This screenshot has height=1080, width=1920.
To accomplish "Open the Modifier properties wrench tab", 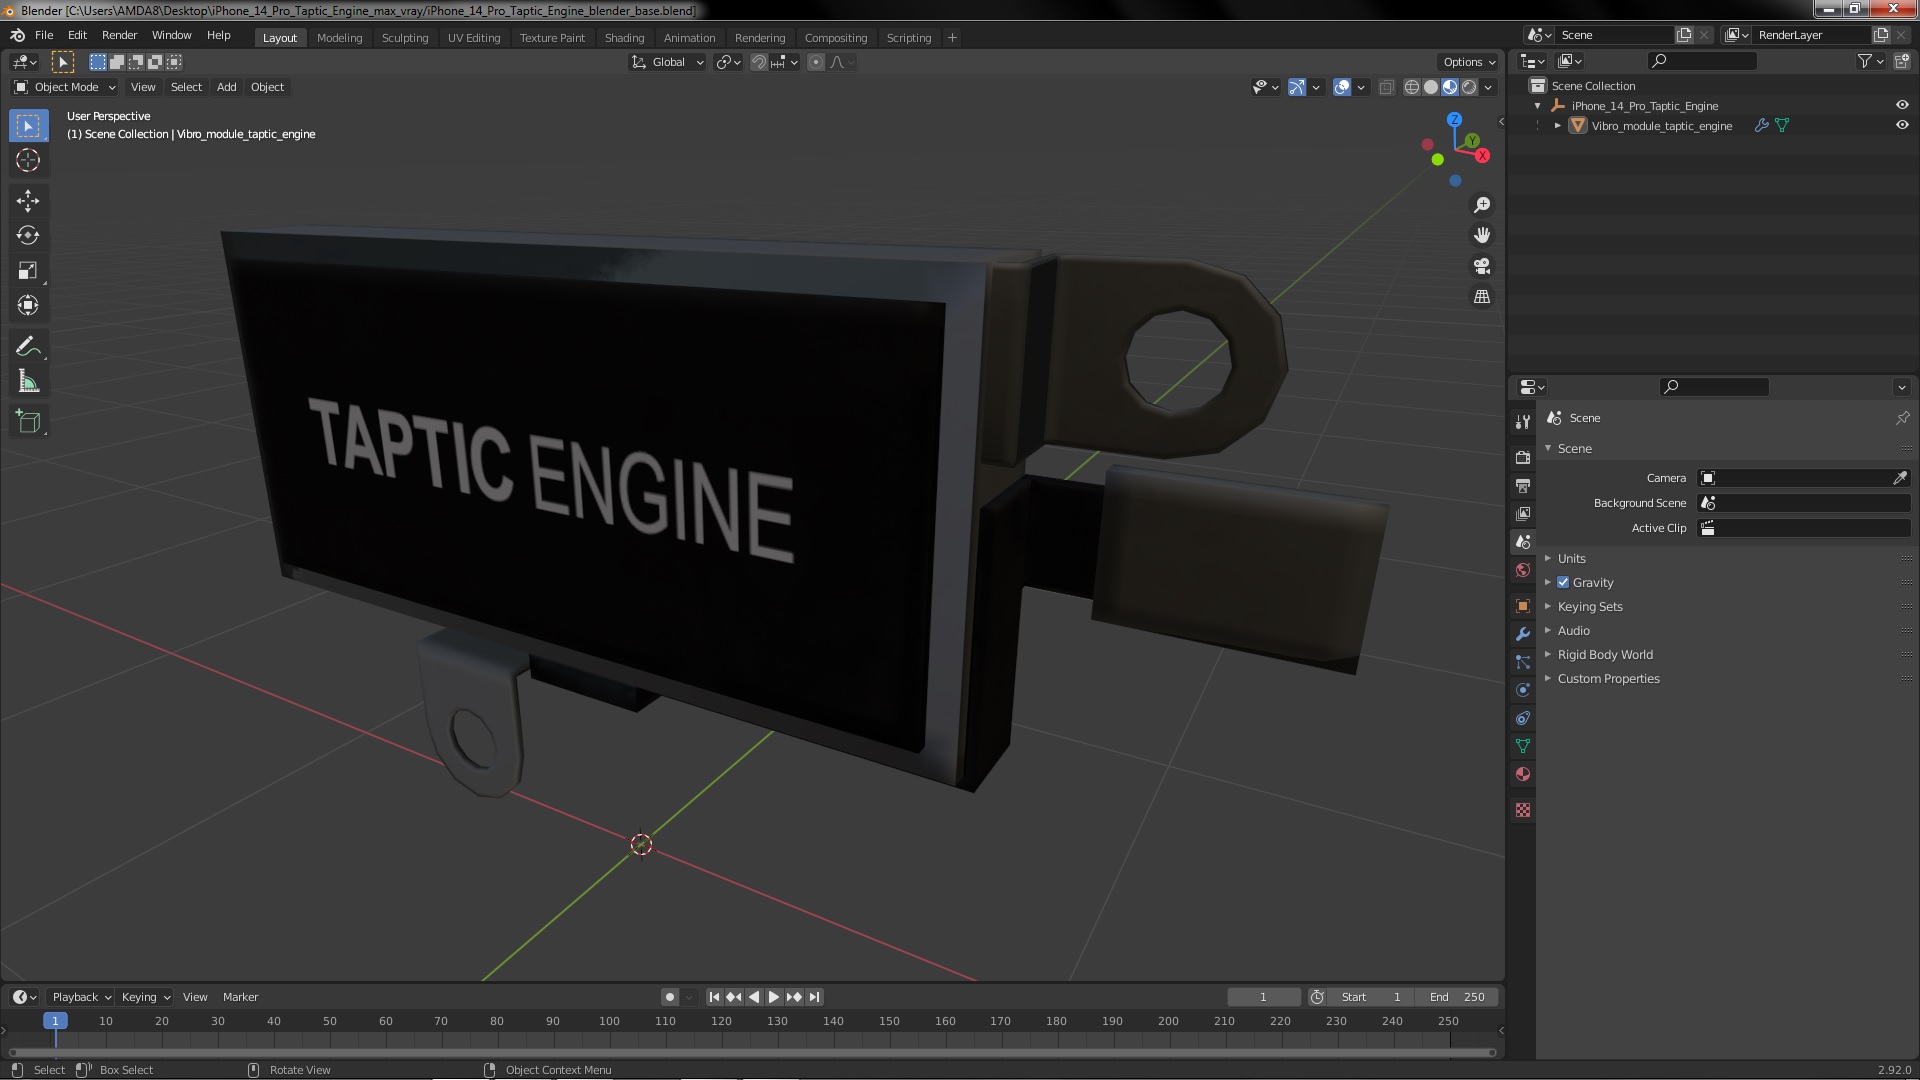I will click(x=1523, y=634).
